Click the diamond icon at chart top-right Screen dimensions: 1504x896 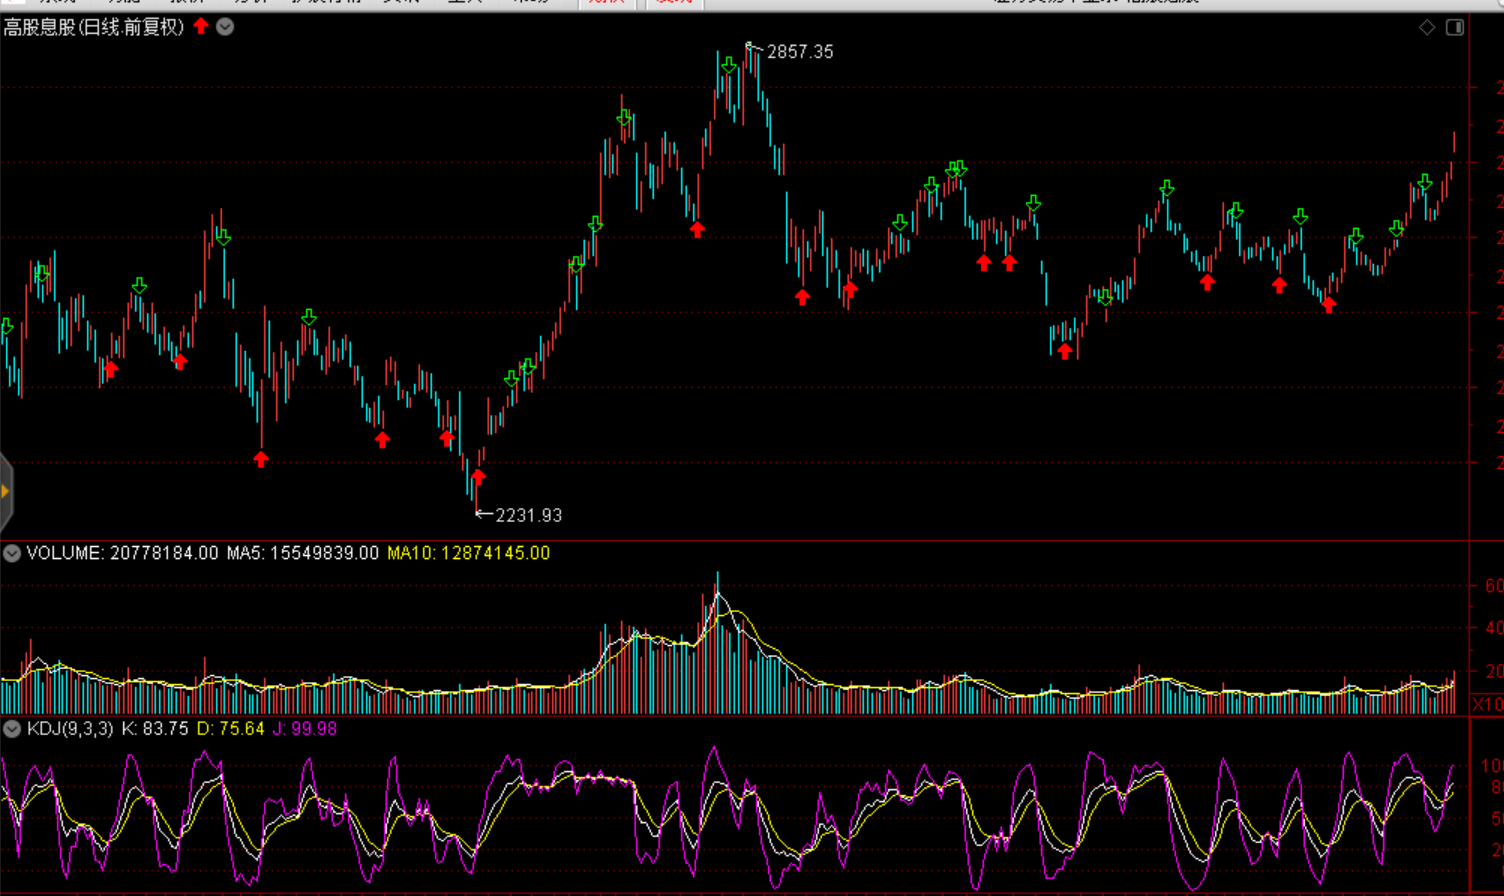pos(1427,27)
